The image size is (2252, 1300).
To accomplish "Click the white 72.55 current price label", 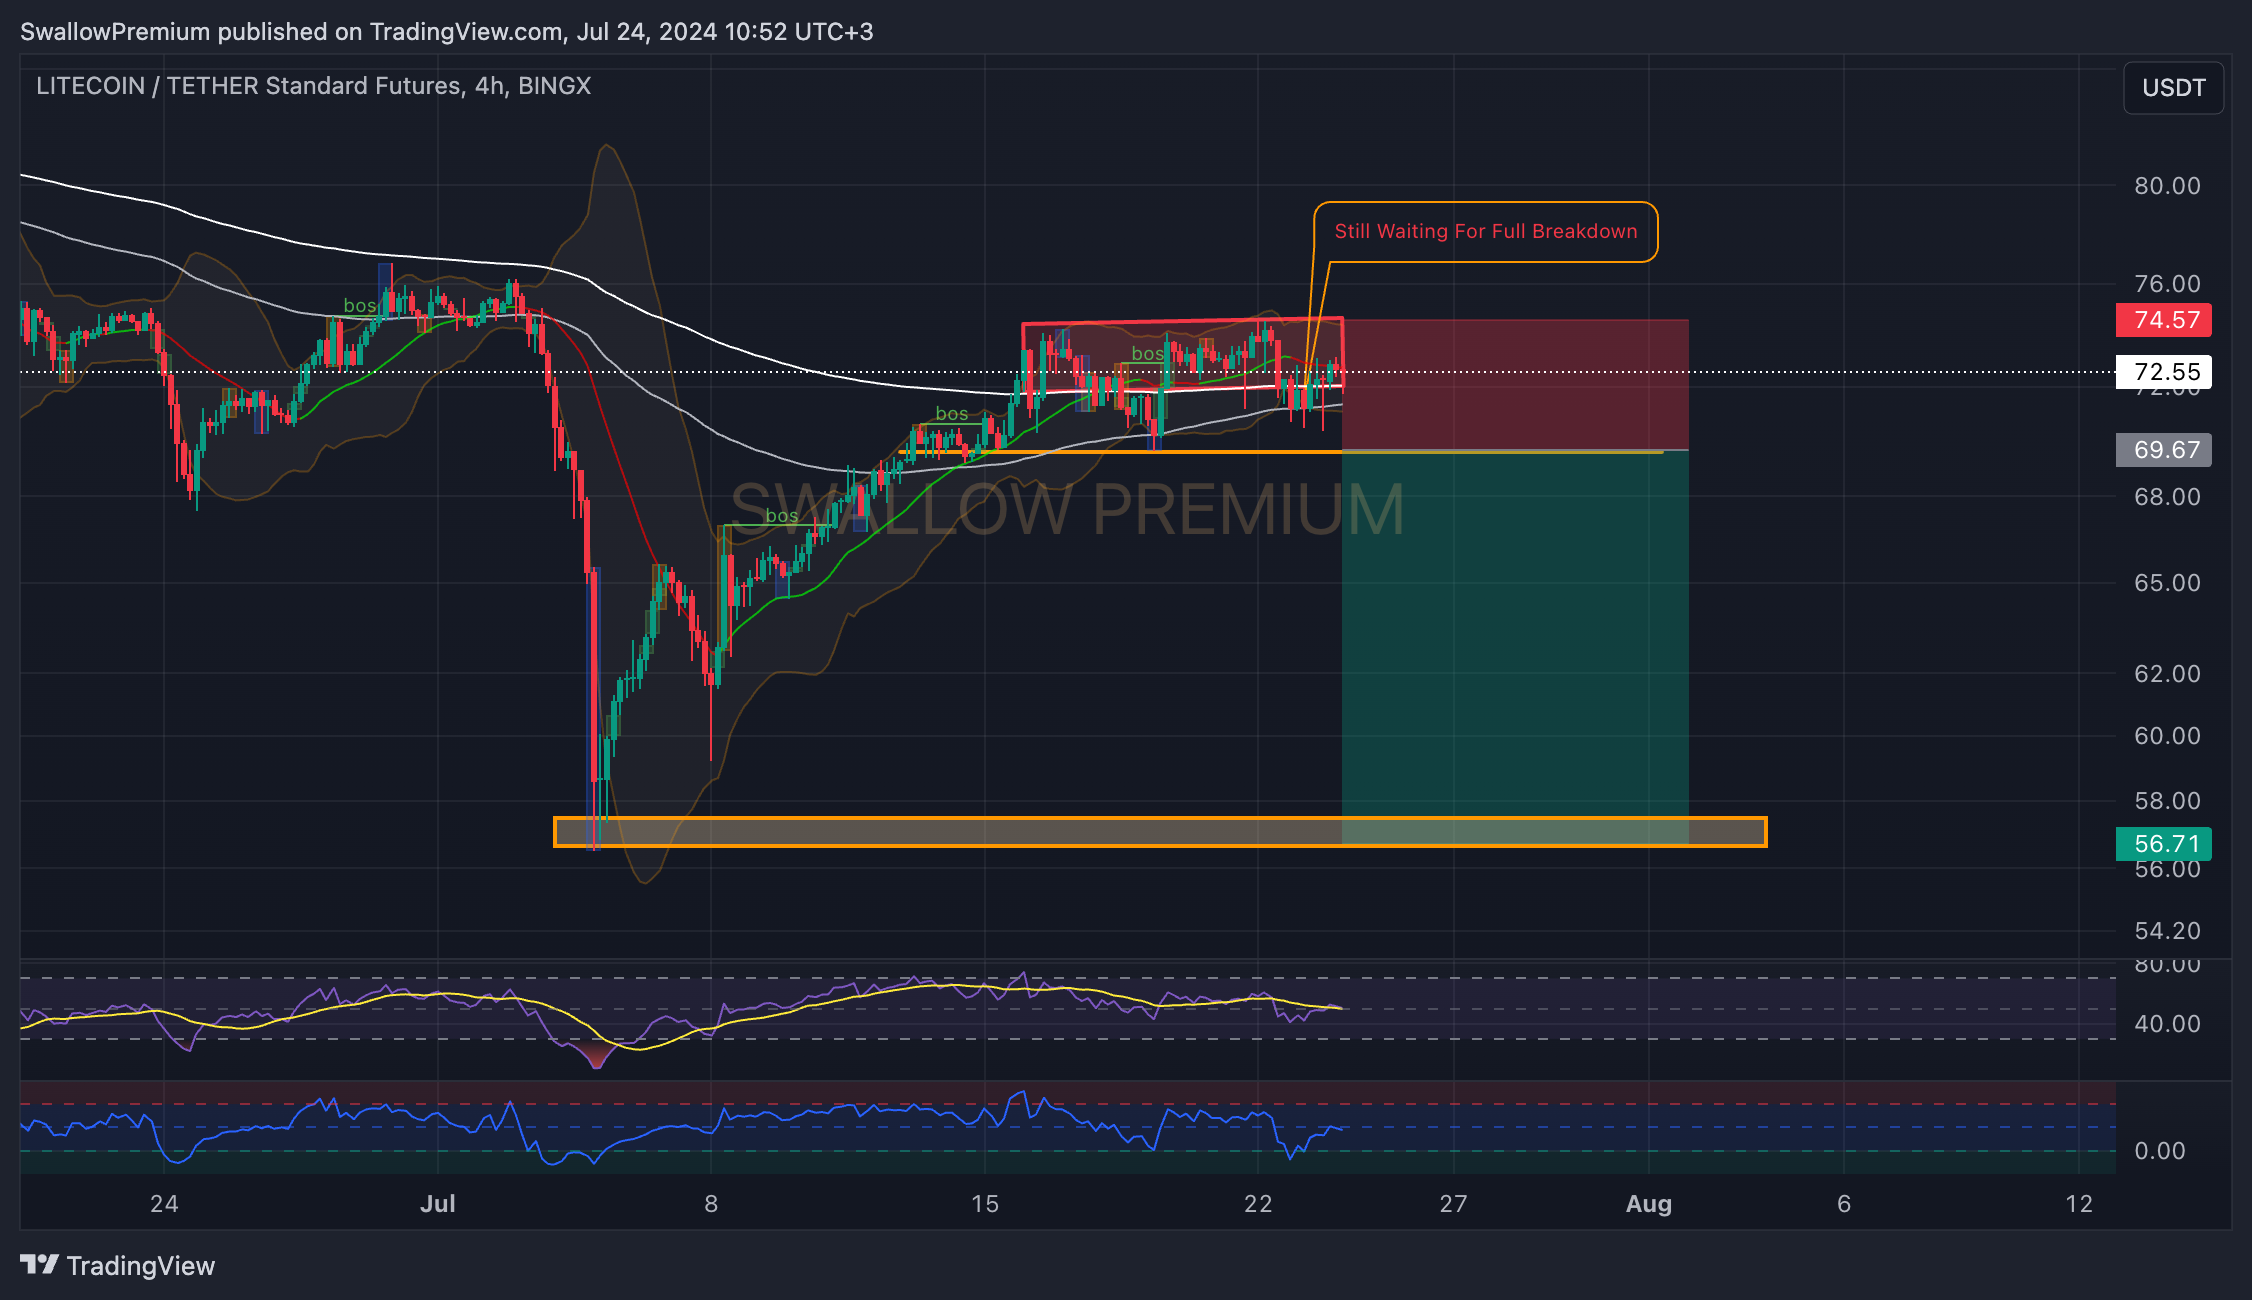I will [x=2164, y=372].
